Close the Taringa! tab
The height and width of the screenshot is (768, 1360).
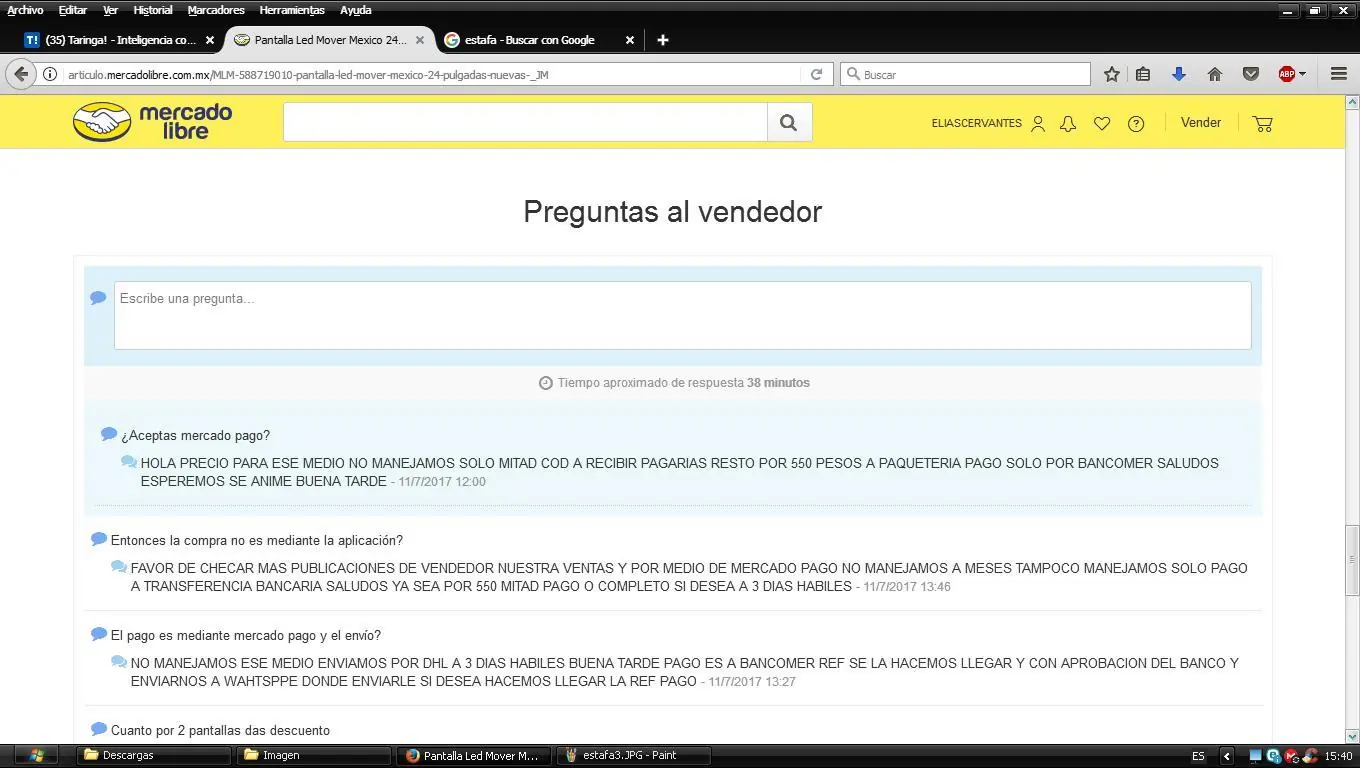click(210, 40)
